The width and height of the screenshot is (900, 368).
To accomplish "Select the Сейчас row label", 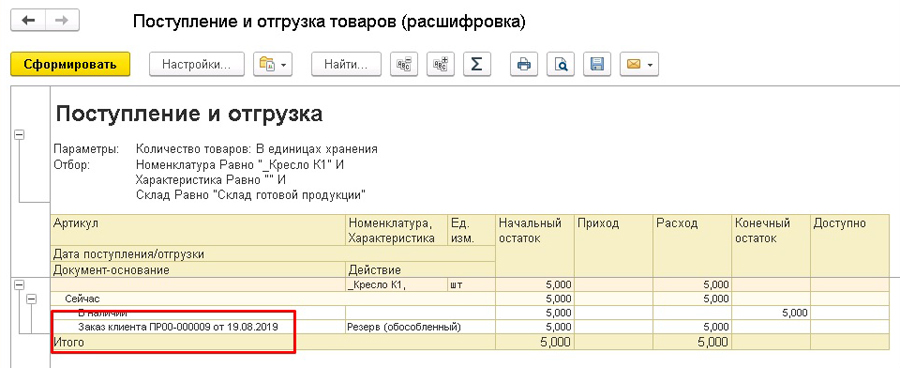I will (x=83, y=299).
